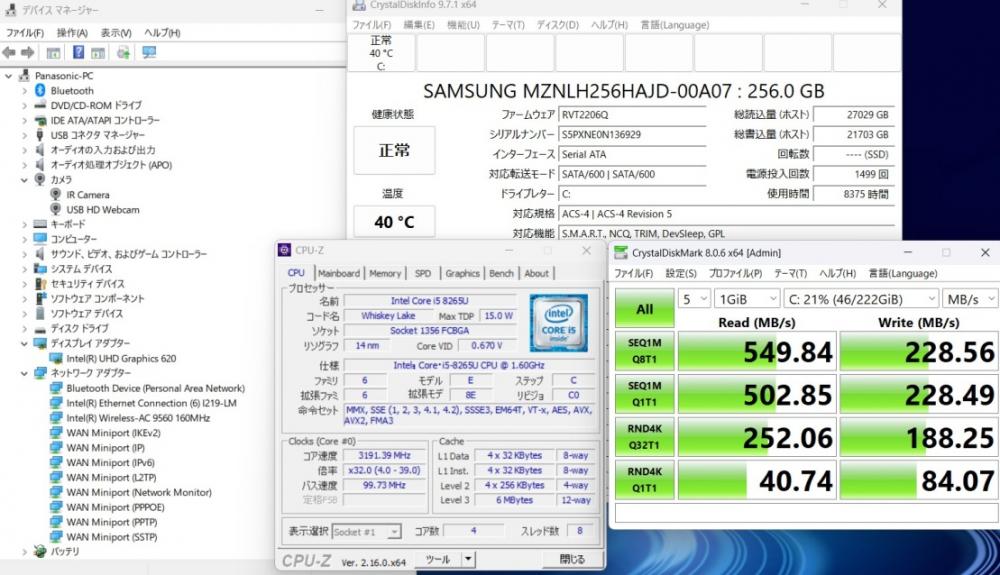Click the firmware field RVT2206Q
Image resolution: width=1000 pixels, height=575 pixels.
(632, 115)
